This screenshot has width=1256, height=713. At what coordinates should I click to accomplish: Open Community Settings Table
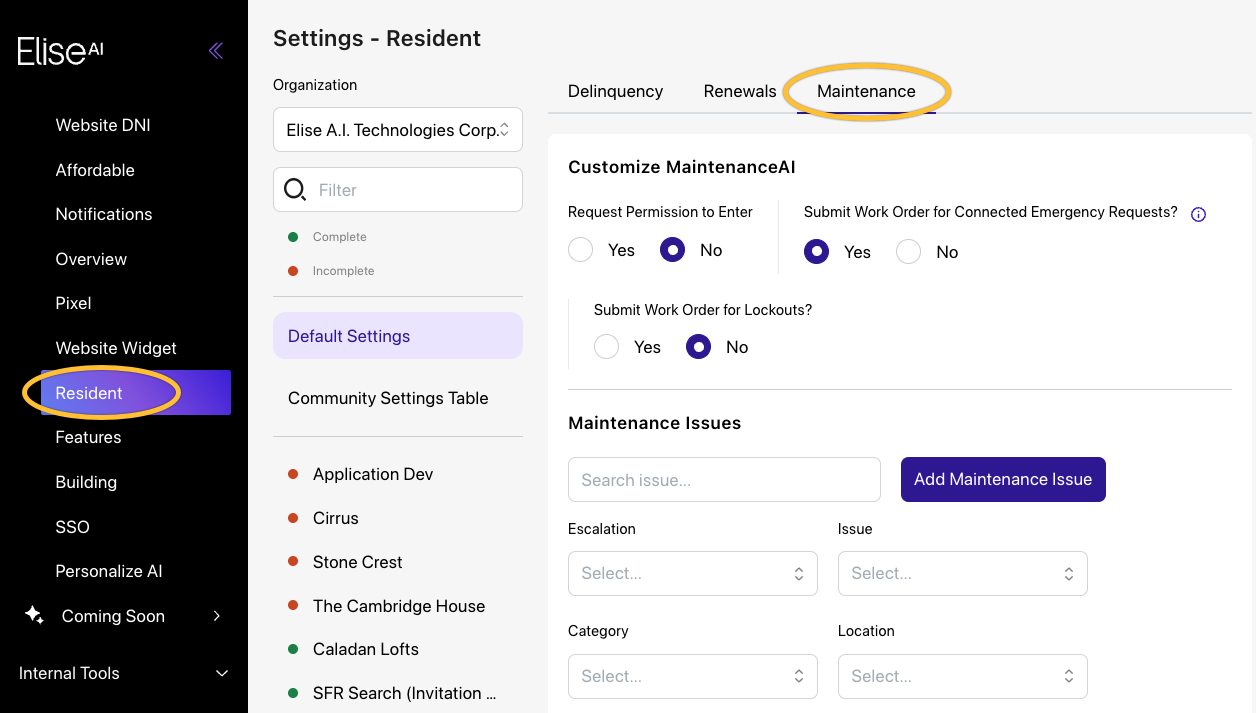pyautogui.click(x=388, y=398)
